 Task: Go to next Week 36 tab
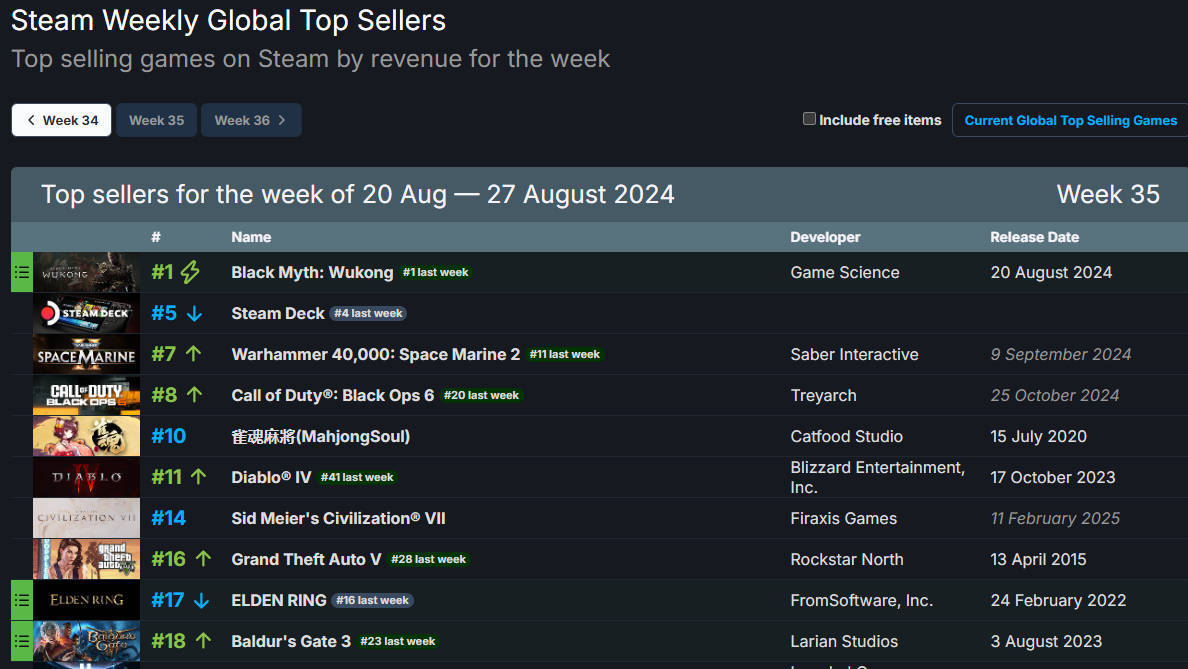click(x=251, y=120)
